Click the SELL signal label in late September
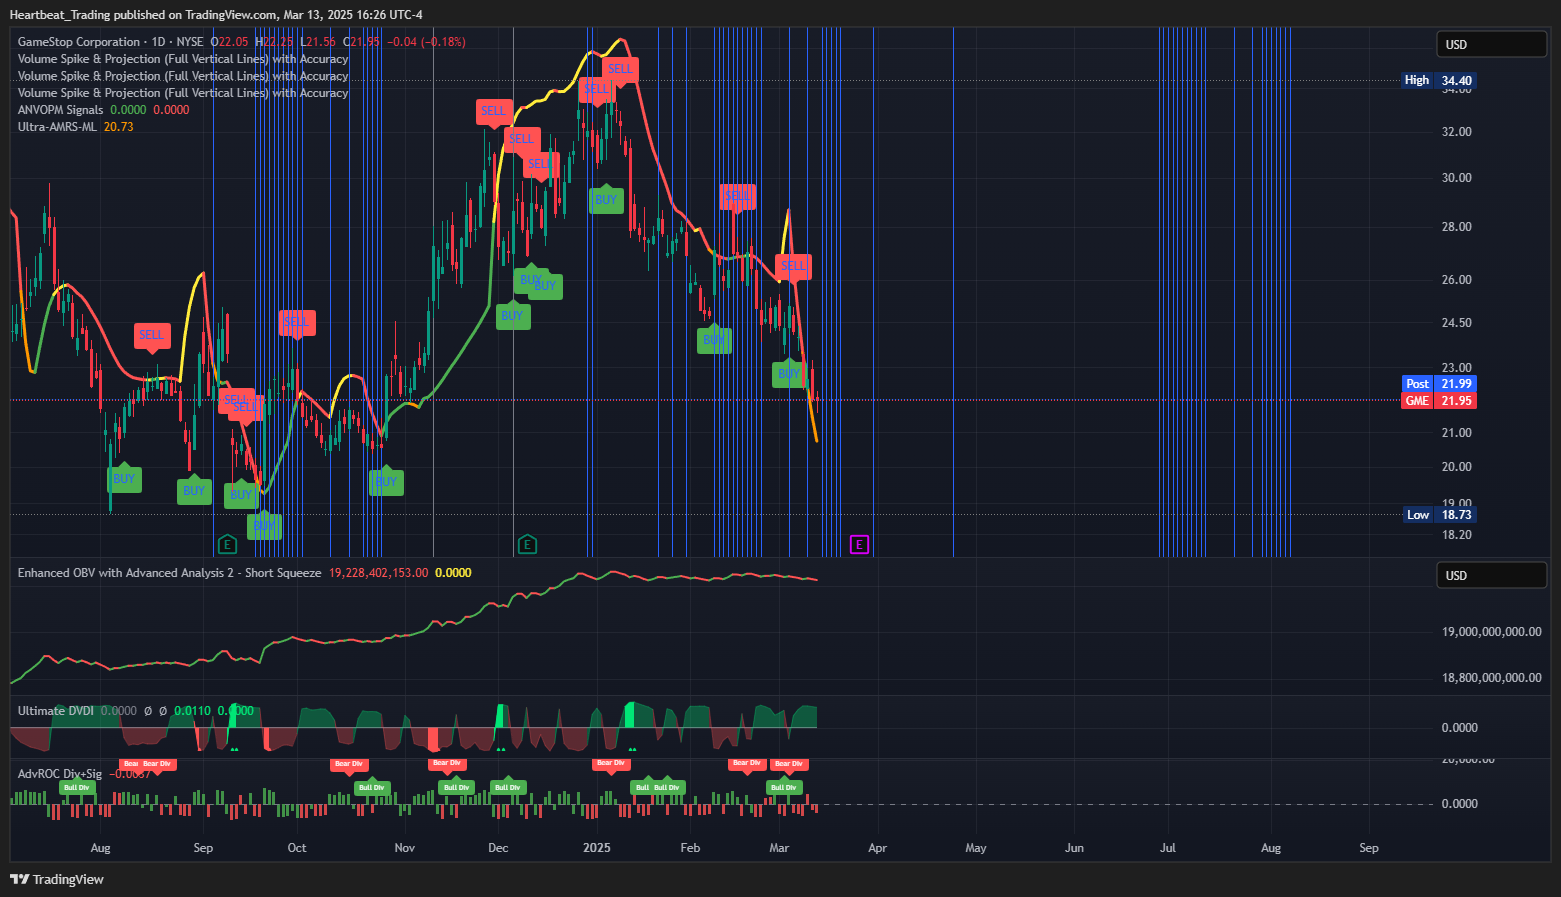 [297, 322]
